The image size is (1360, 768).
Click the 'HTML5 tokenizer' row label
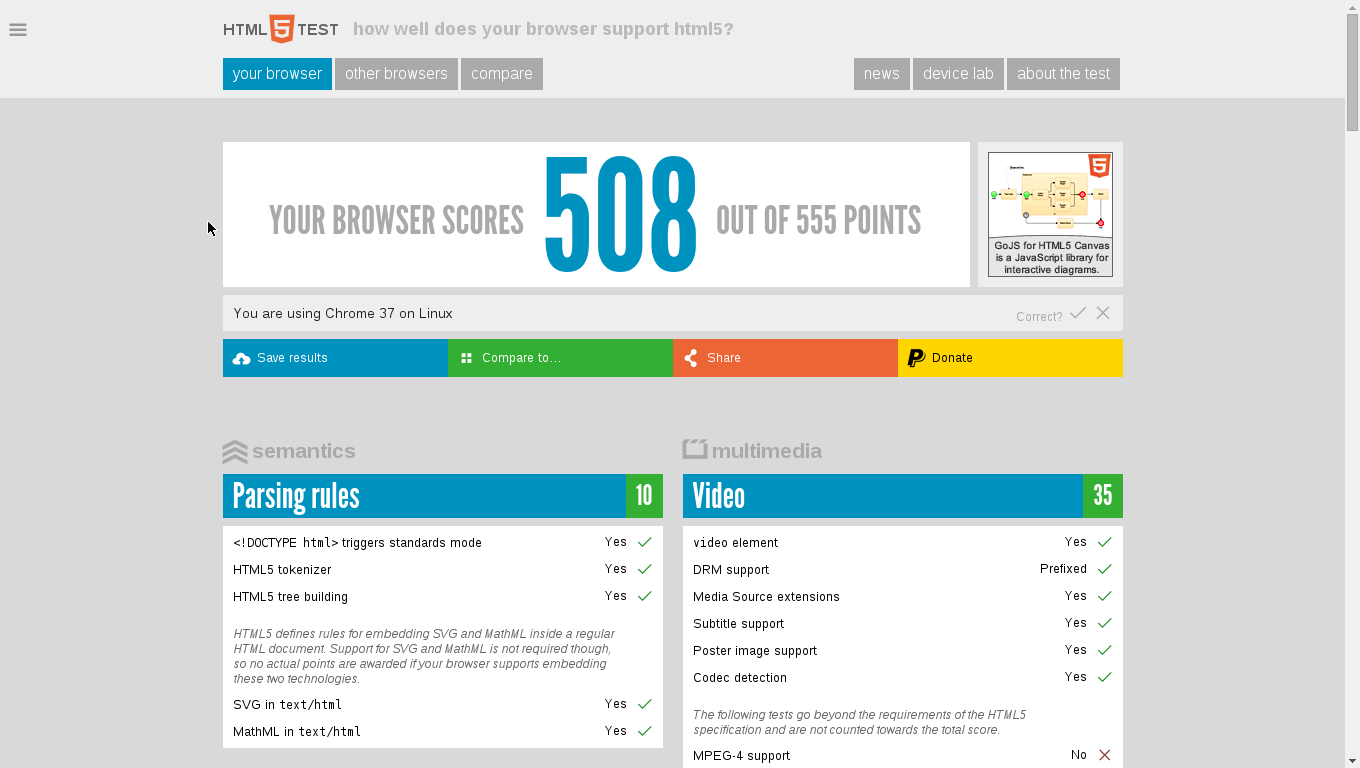coord(282,570)
